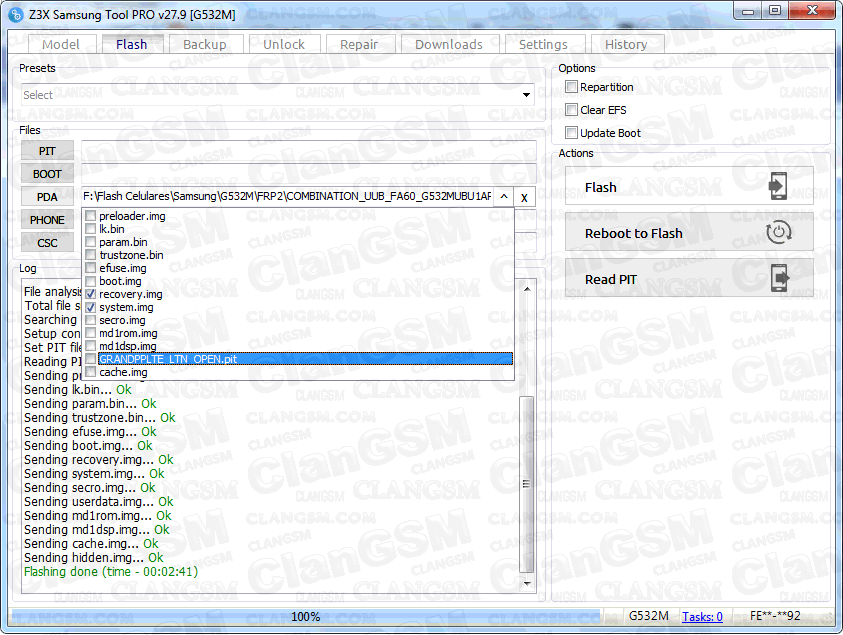Viewport: 843px width, 635px height.
Task: Click the G532M model status bar entry
Action: click(x=649, y=616)
